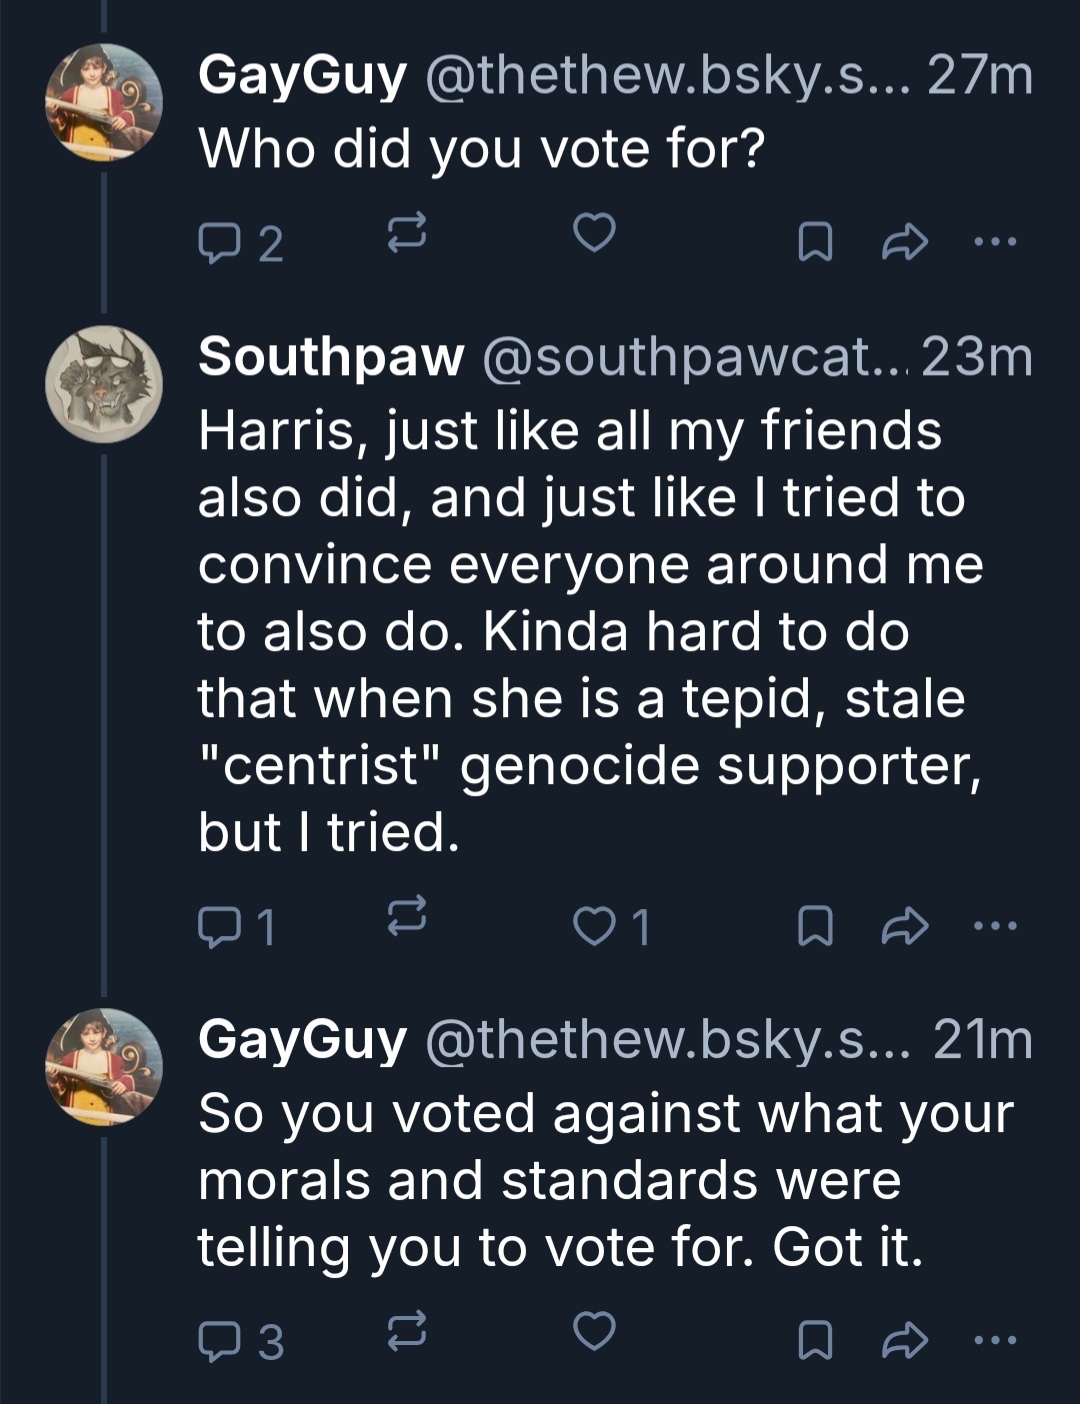
Task: Bookmark the "Who did you vote for?" post
Action: pos(815,241)
